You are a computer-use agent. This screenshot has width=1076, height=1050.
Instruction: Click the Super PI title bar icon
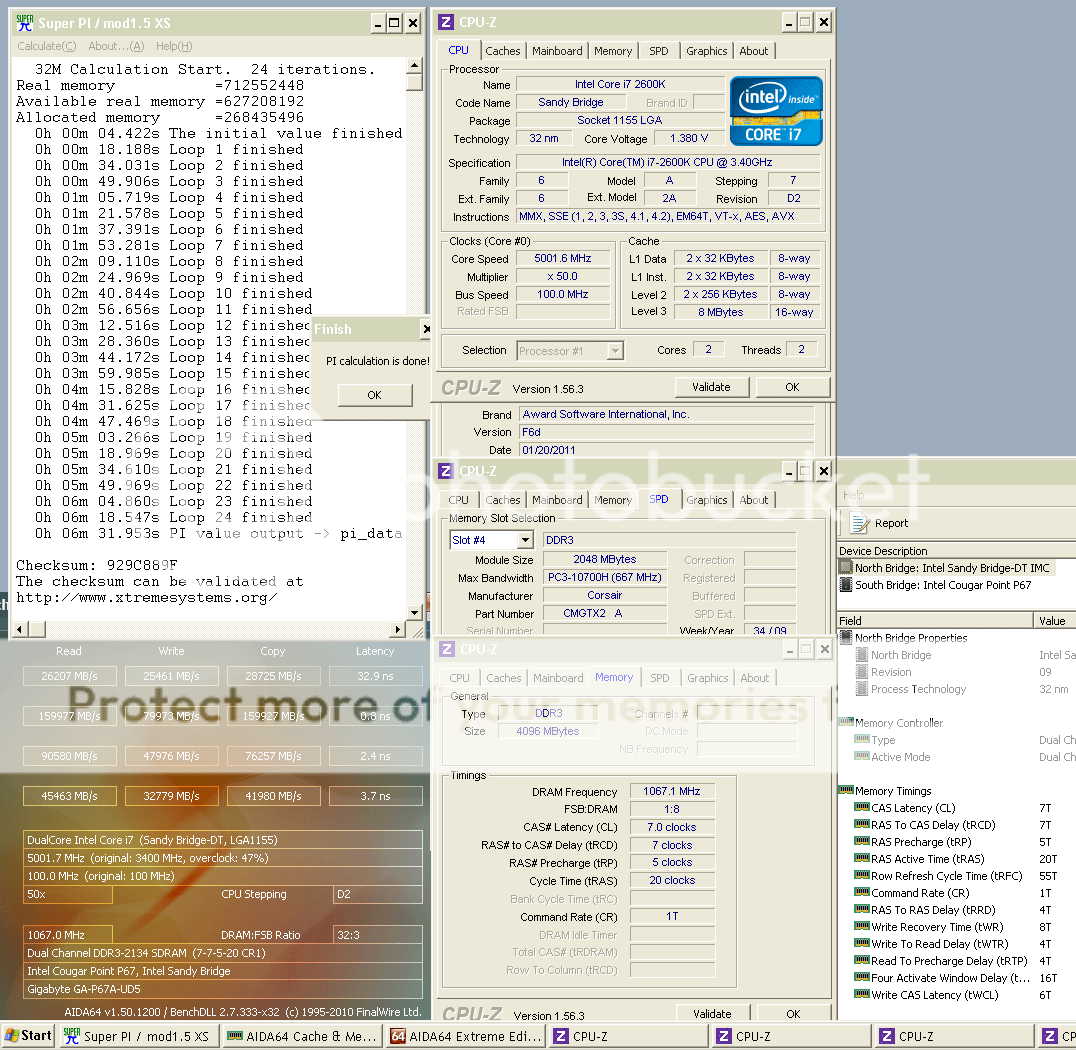[24, 22]
